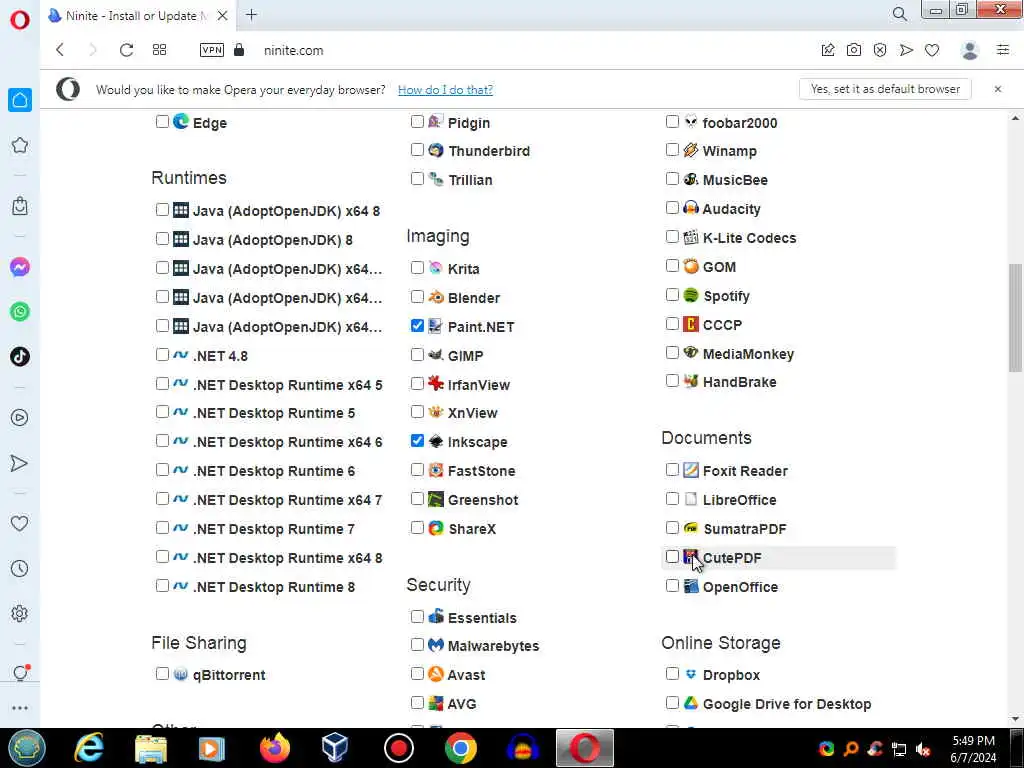Open three-dots sidebar setup
1024x768 pixels.
click(x=20, y=708)
